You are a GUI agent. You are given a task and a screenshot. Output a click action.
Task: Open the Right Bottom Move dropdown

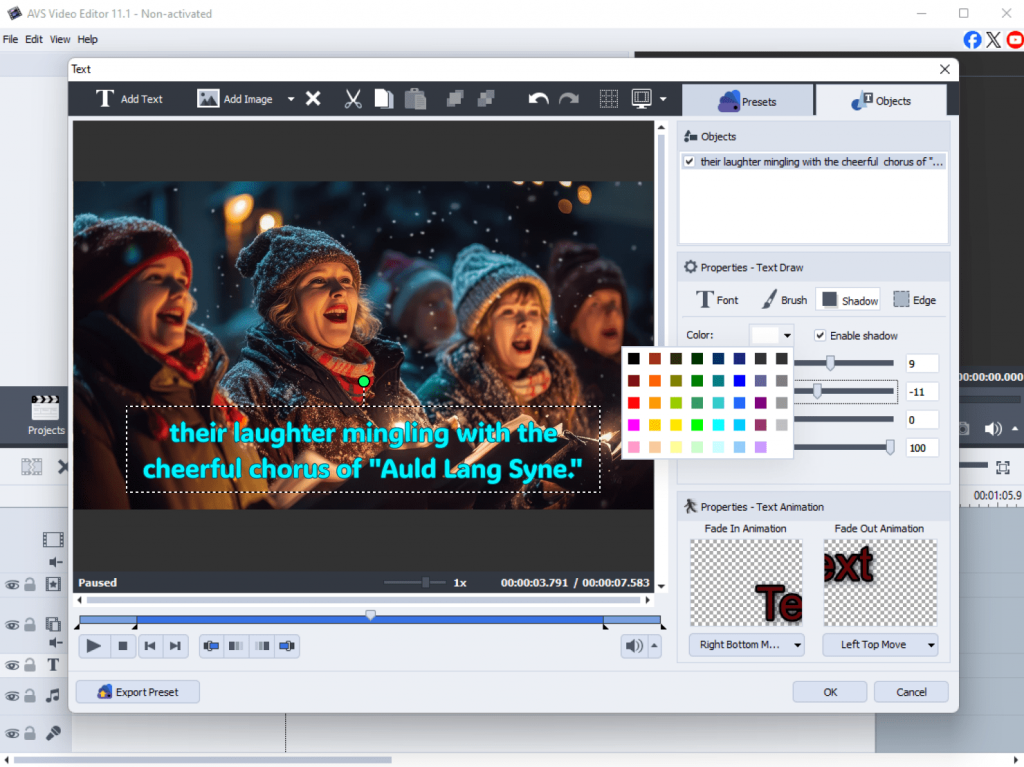[746, 645]
